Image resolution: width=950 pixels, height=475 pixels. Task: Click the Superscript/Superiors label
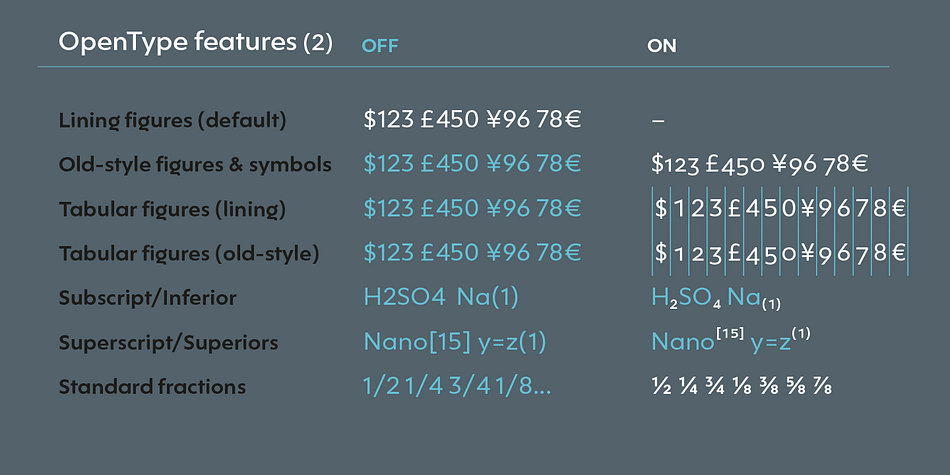168,343
